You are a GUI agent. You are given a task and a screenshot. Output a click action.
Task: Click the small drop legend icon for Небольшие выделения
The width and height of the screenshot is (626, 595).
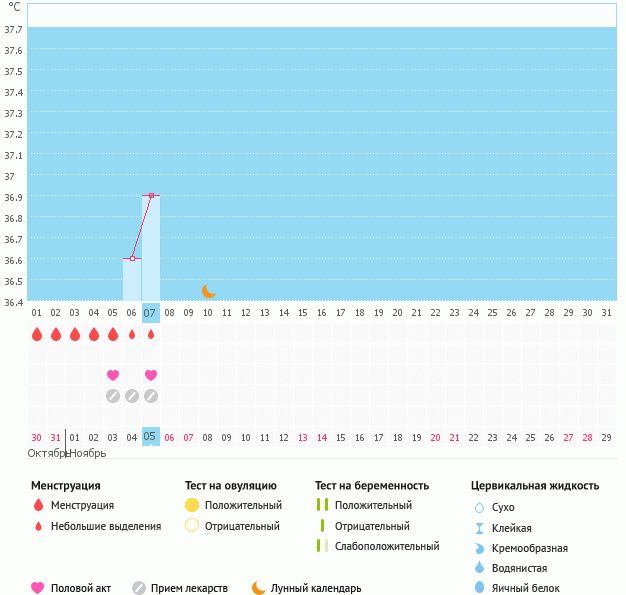pos(38,526)
